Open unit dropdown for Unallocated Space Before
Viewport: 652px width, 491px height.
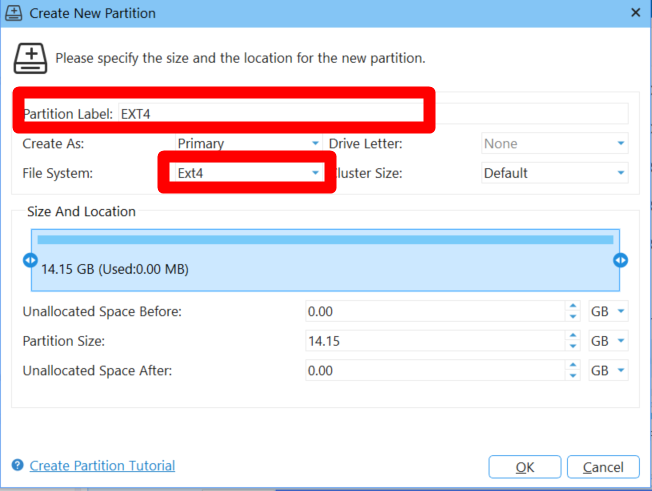pos(608,311)
